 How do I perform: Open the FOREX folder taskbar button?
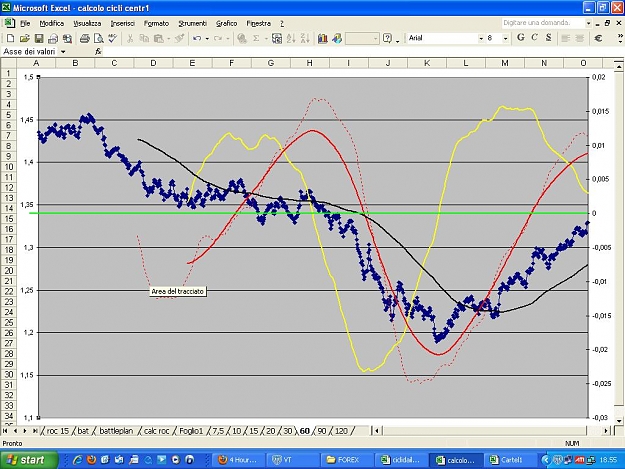347,460
